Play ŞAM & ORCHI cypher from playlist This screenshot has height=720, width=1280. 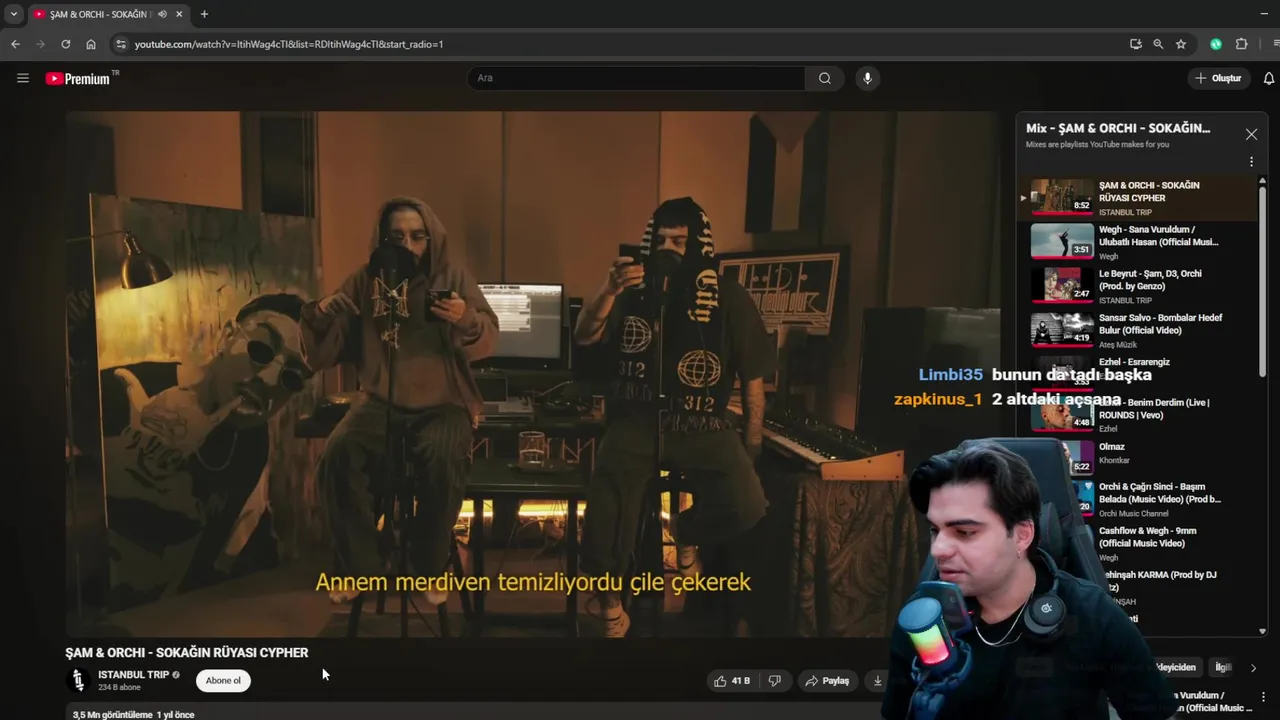point(1139,197)
